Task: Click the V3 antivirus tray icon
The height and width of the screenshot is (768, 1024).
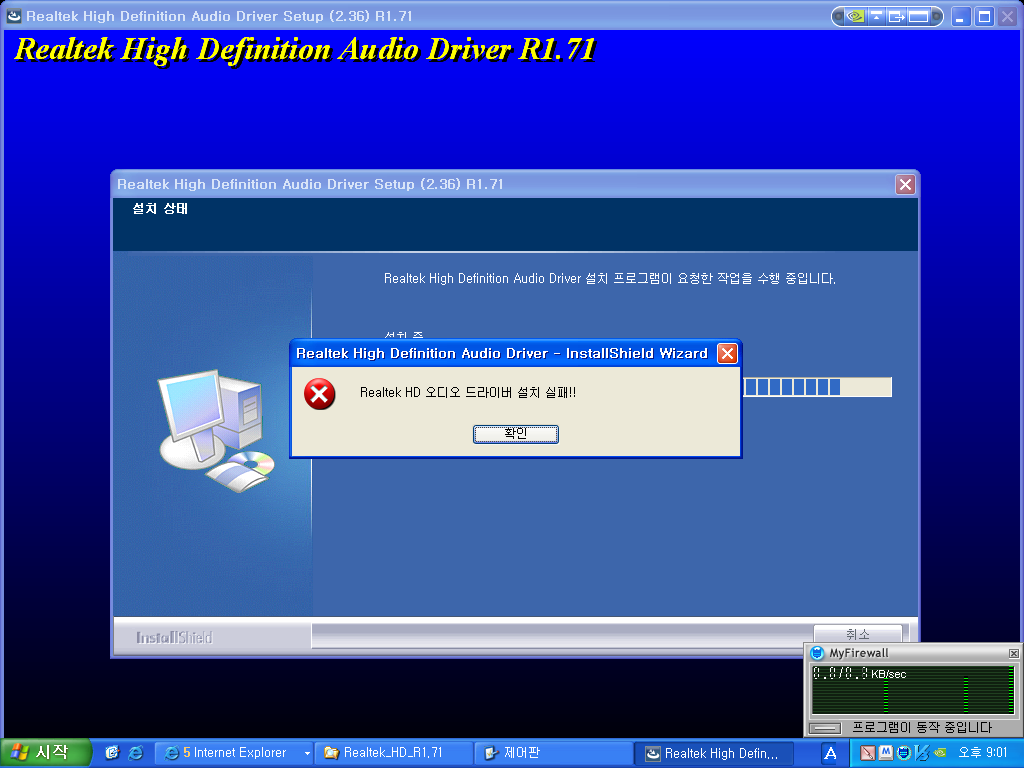Action: [921, 753]
